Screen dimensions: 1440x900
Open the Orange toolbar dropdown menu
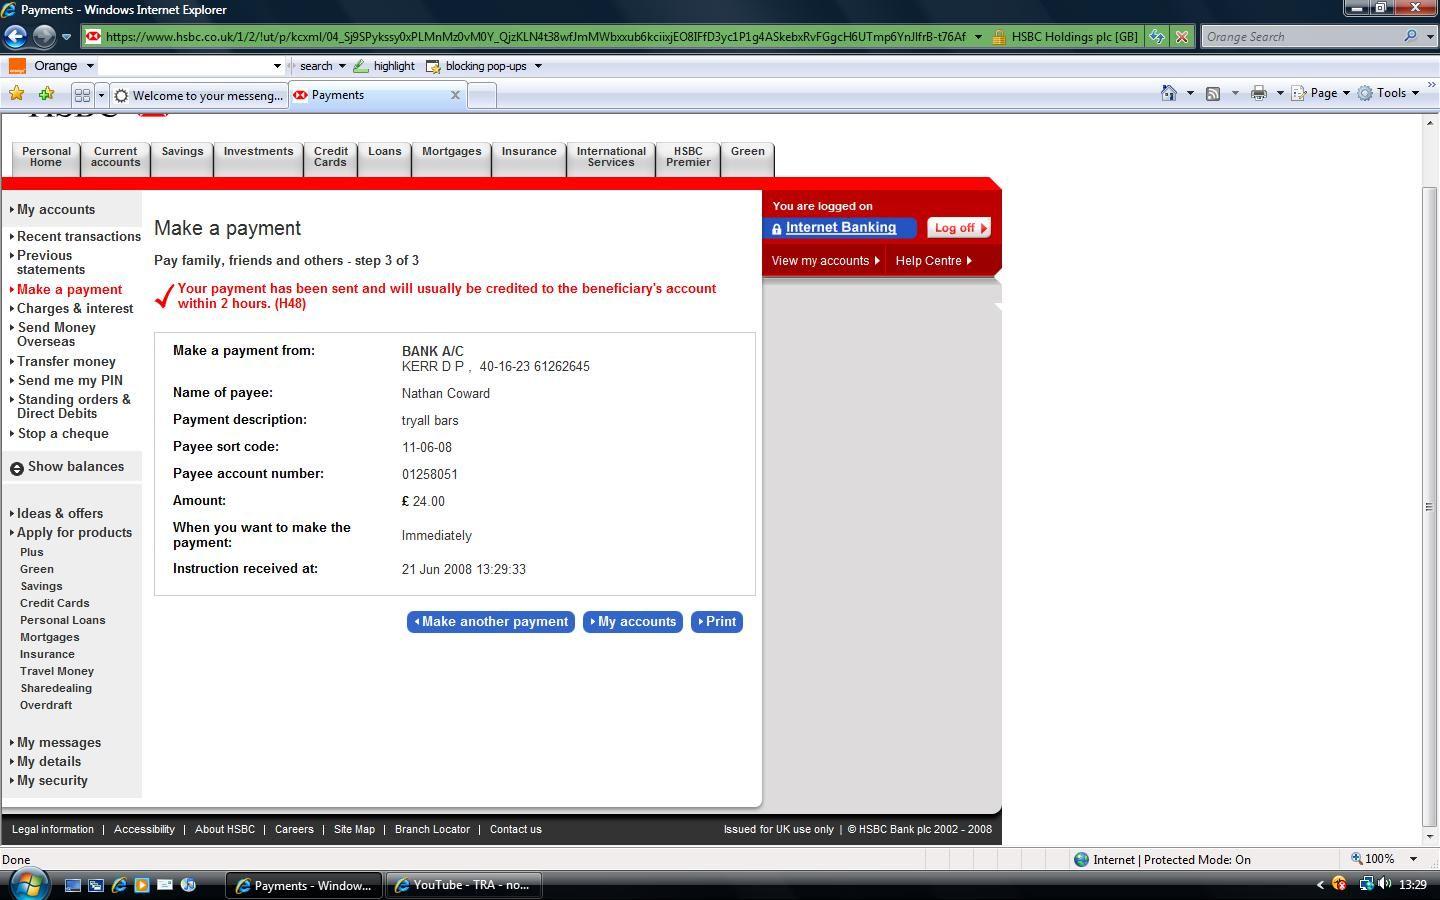(90, 66)
